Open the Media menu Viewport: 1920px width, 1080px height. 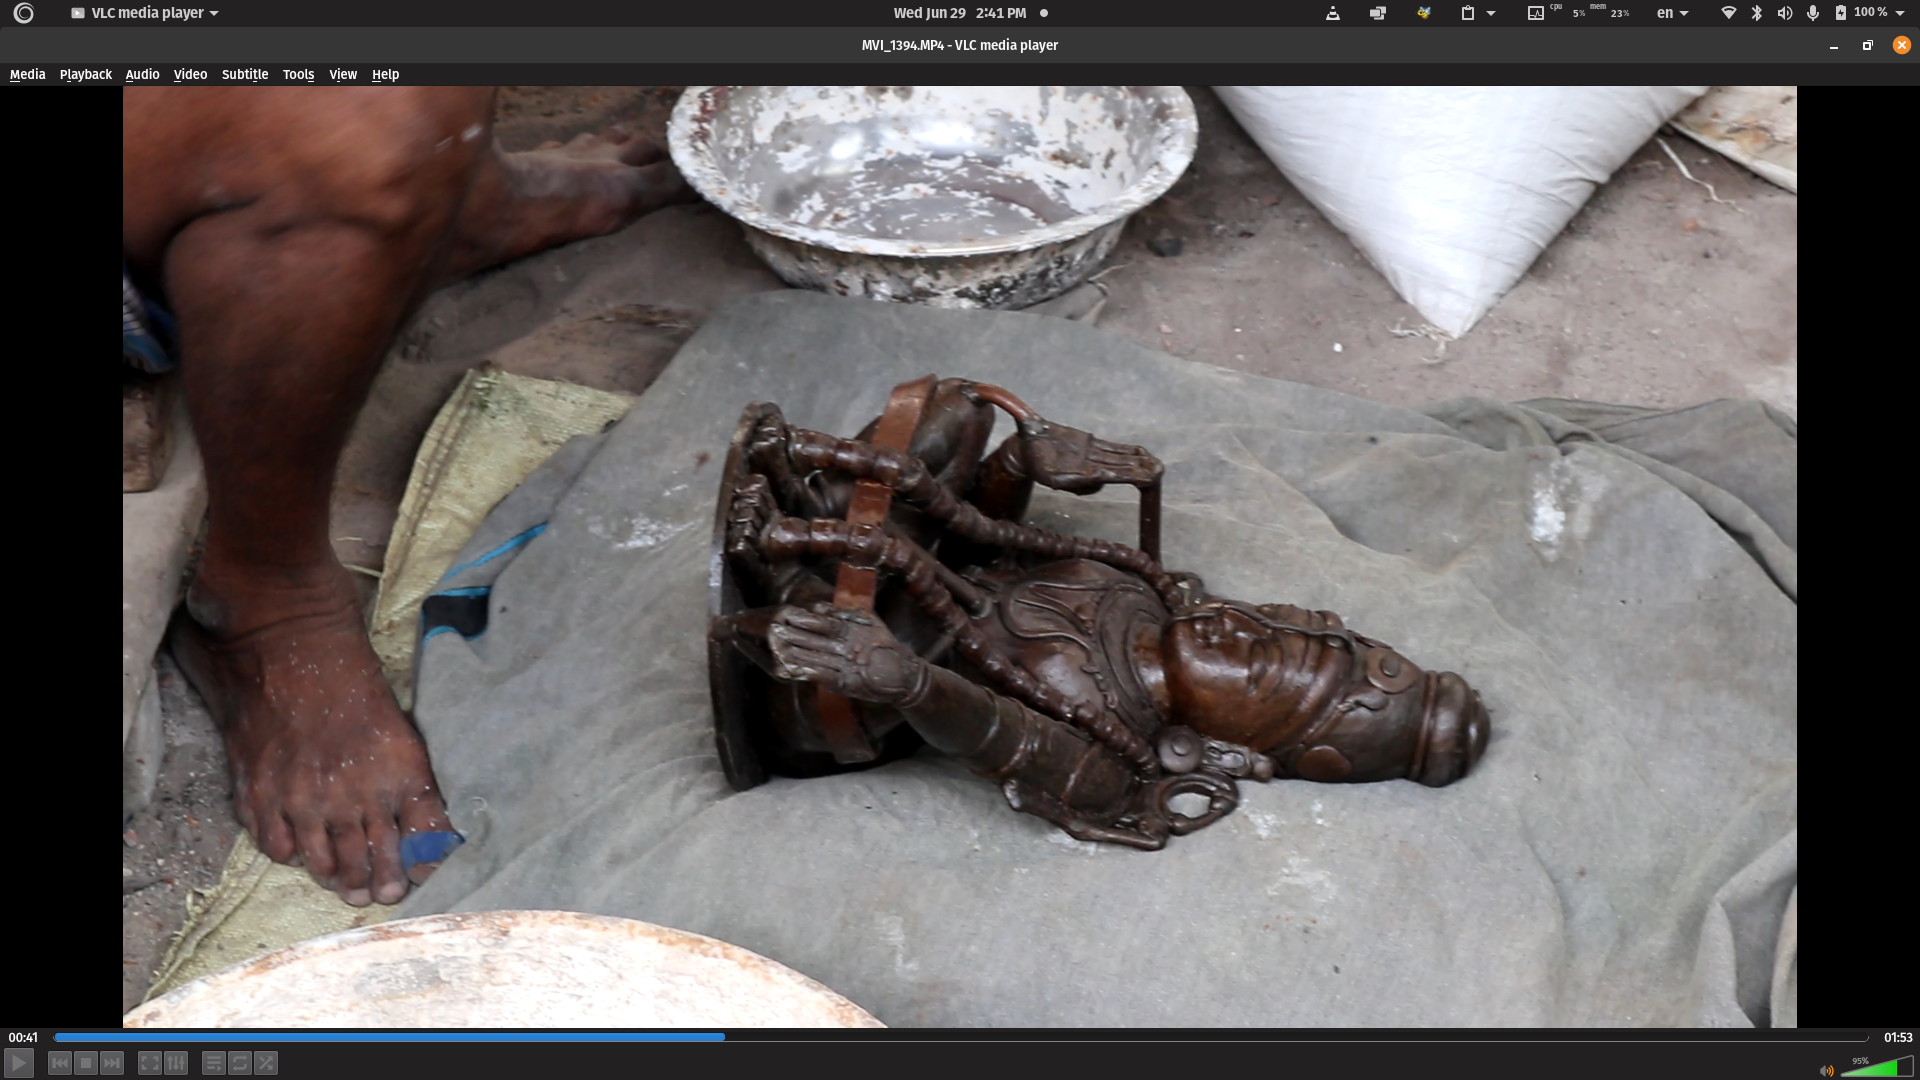click(x=27, y=74)
